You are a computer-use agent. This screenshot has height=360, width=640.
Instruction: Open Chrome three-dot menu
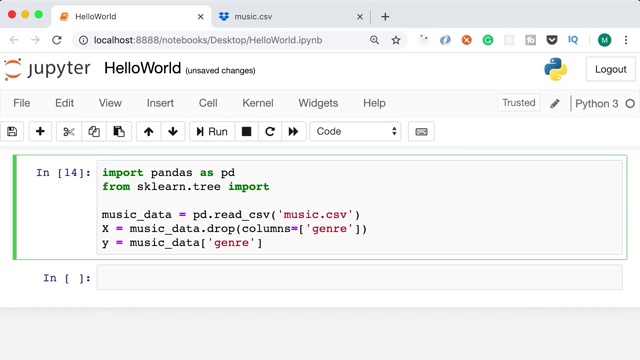pos(626,40)
